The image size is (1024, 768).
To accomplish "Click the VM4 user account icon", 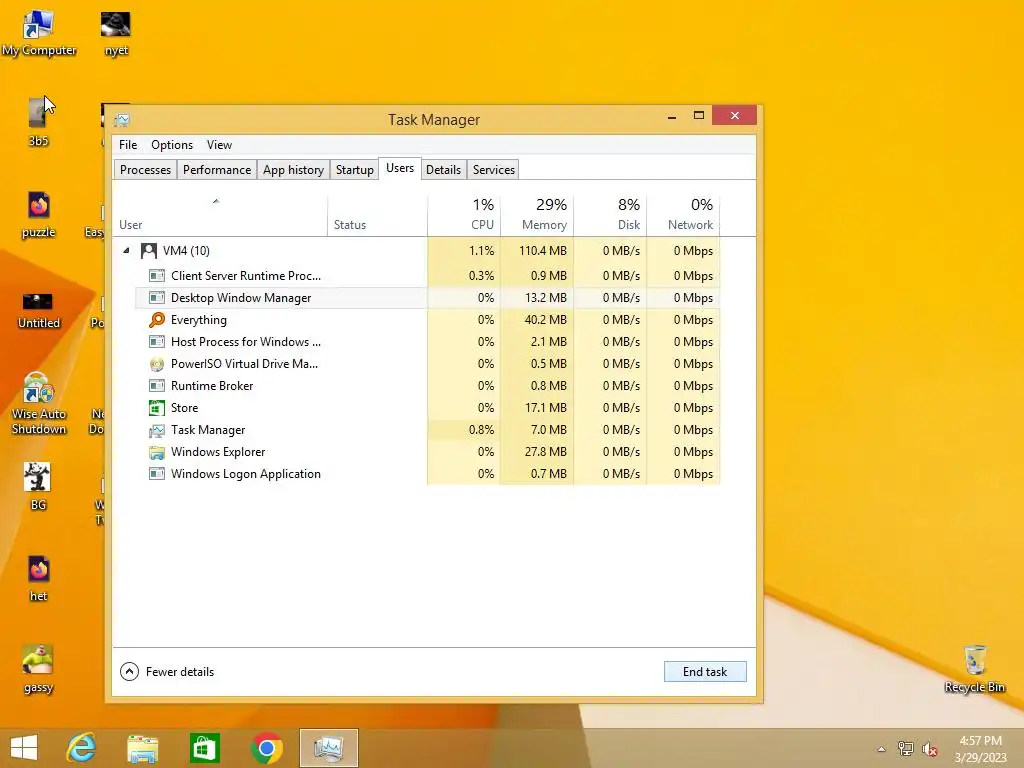I will pos(148,251).
